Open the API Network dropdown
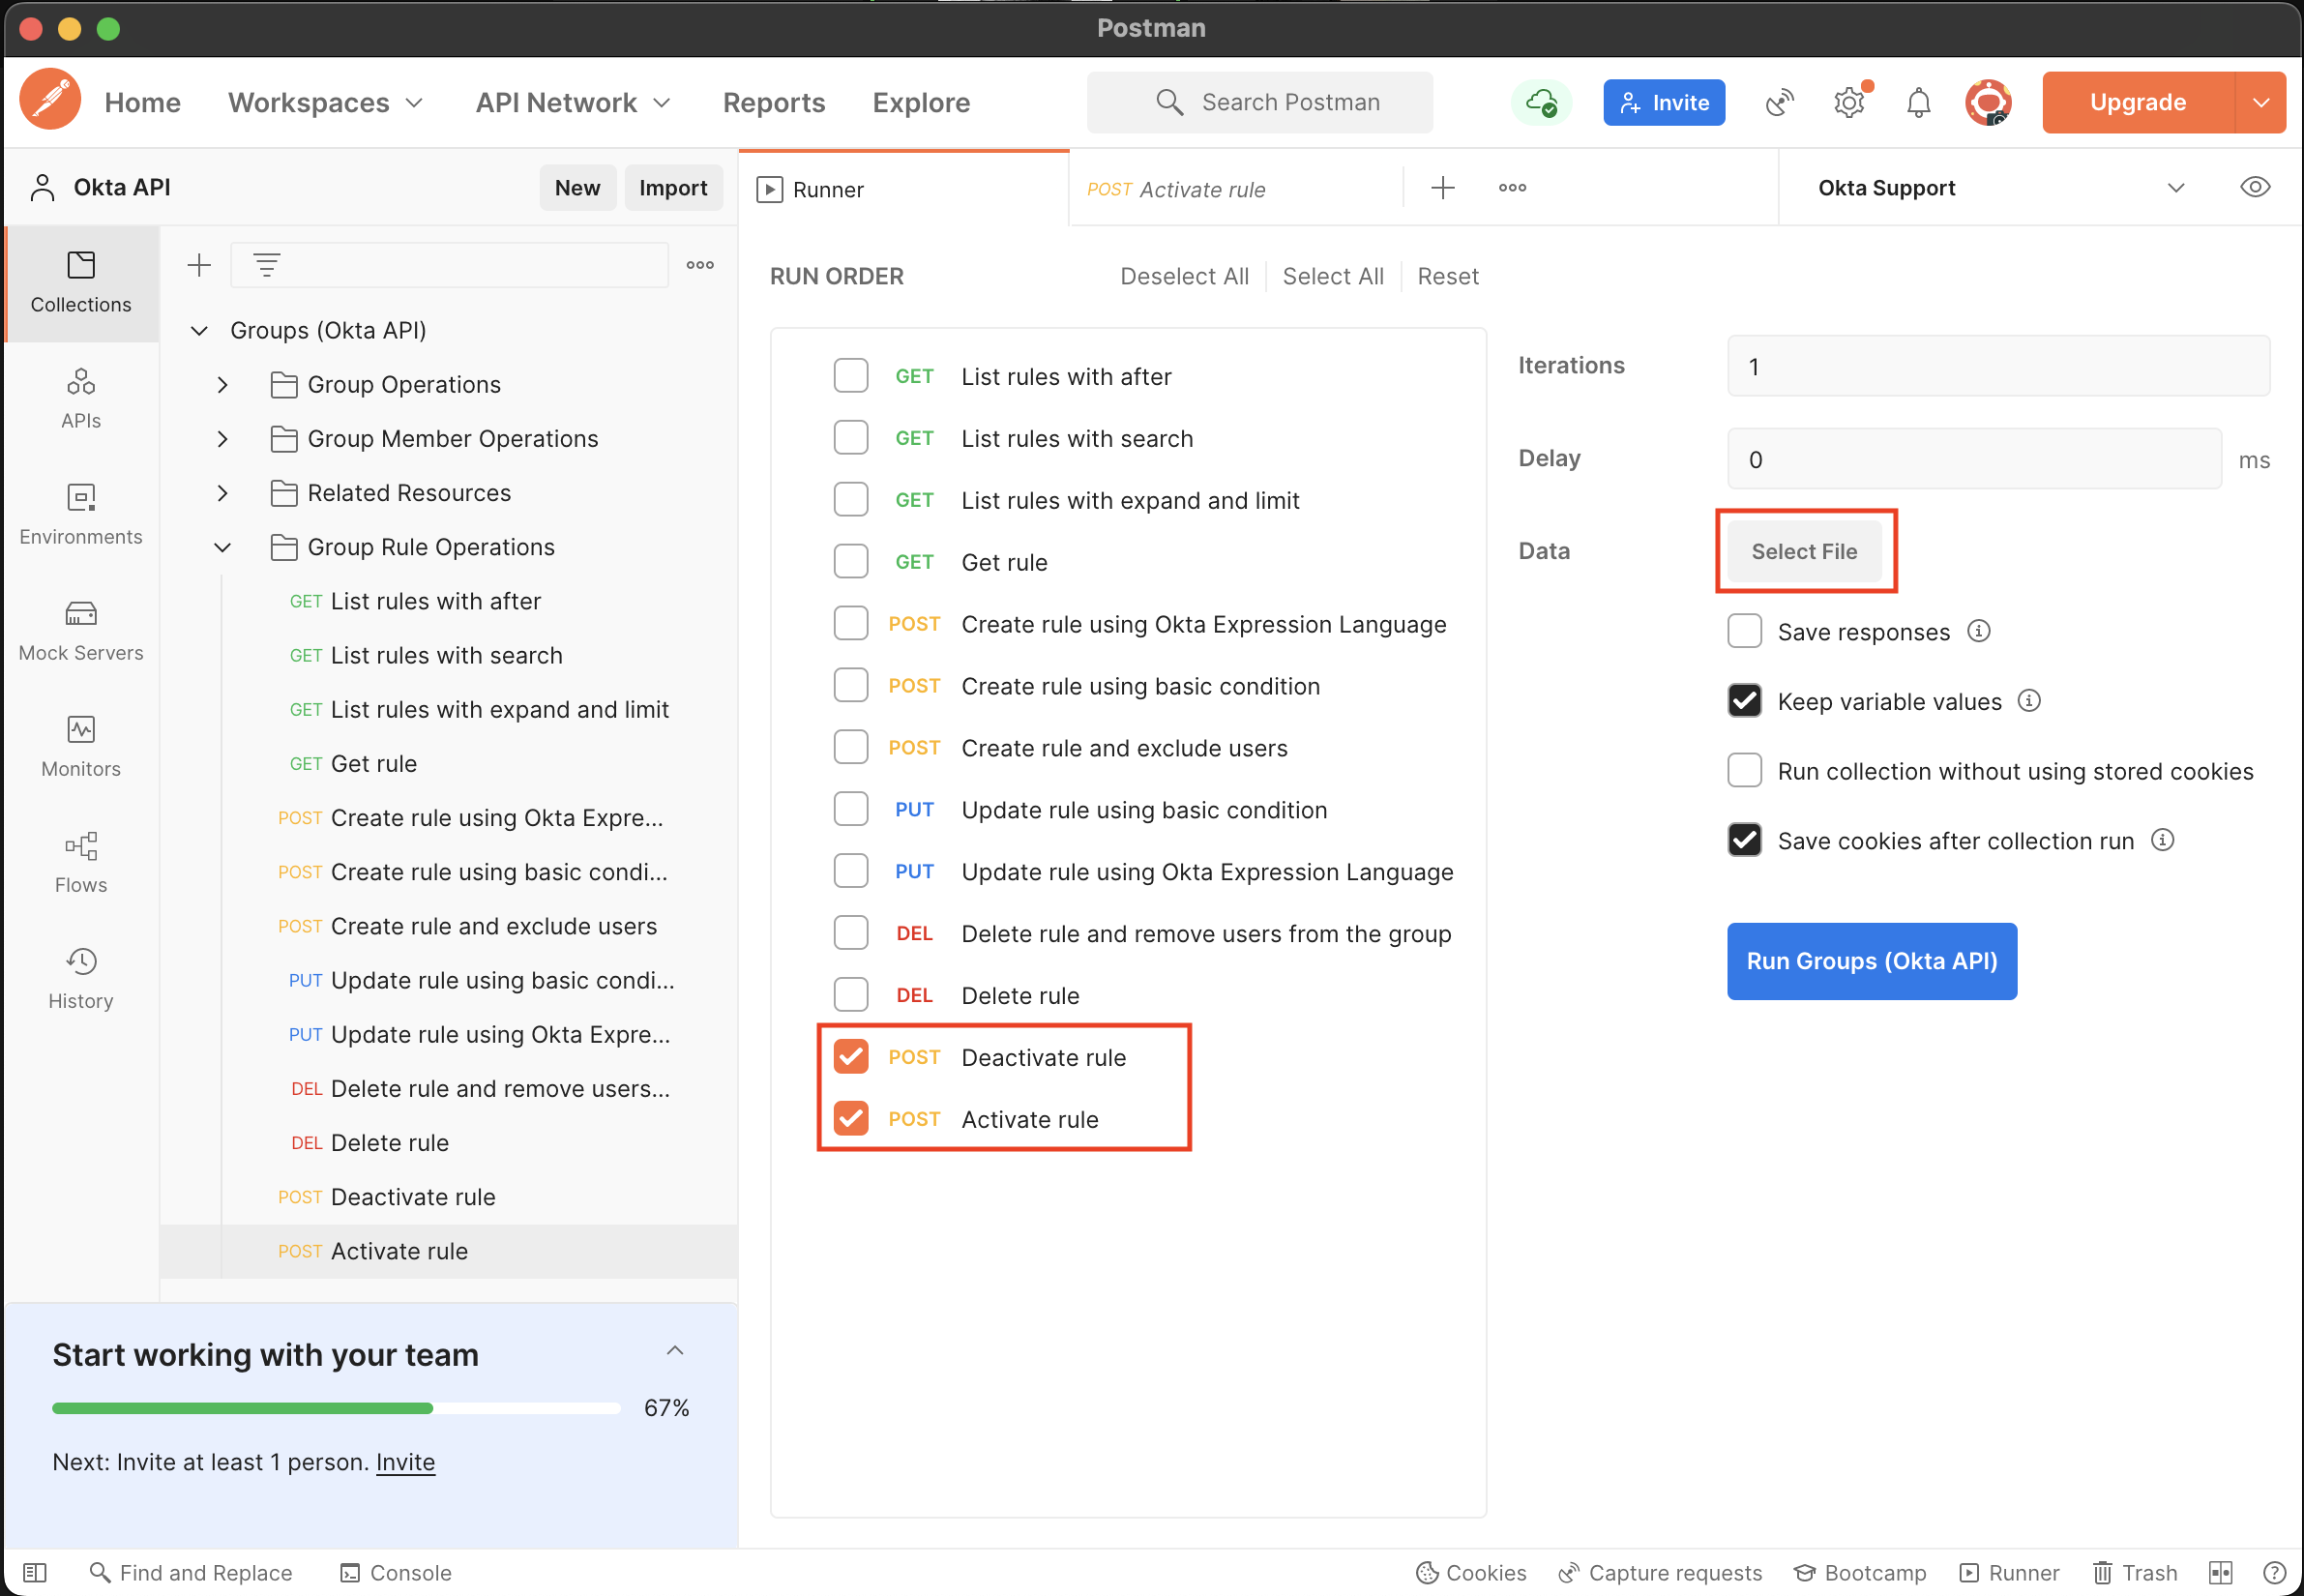 (573, 102)
